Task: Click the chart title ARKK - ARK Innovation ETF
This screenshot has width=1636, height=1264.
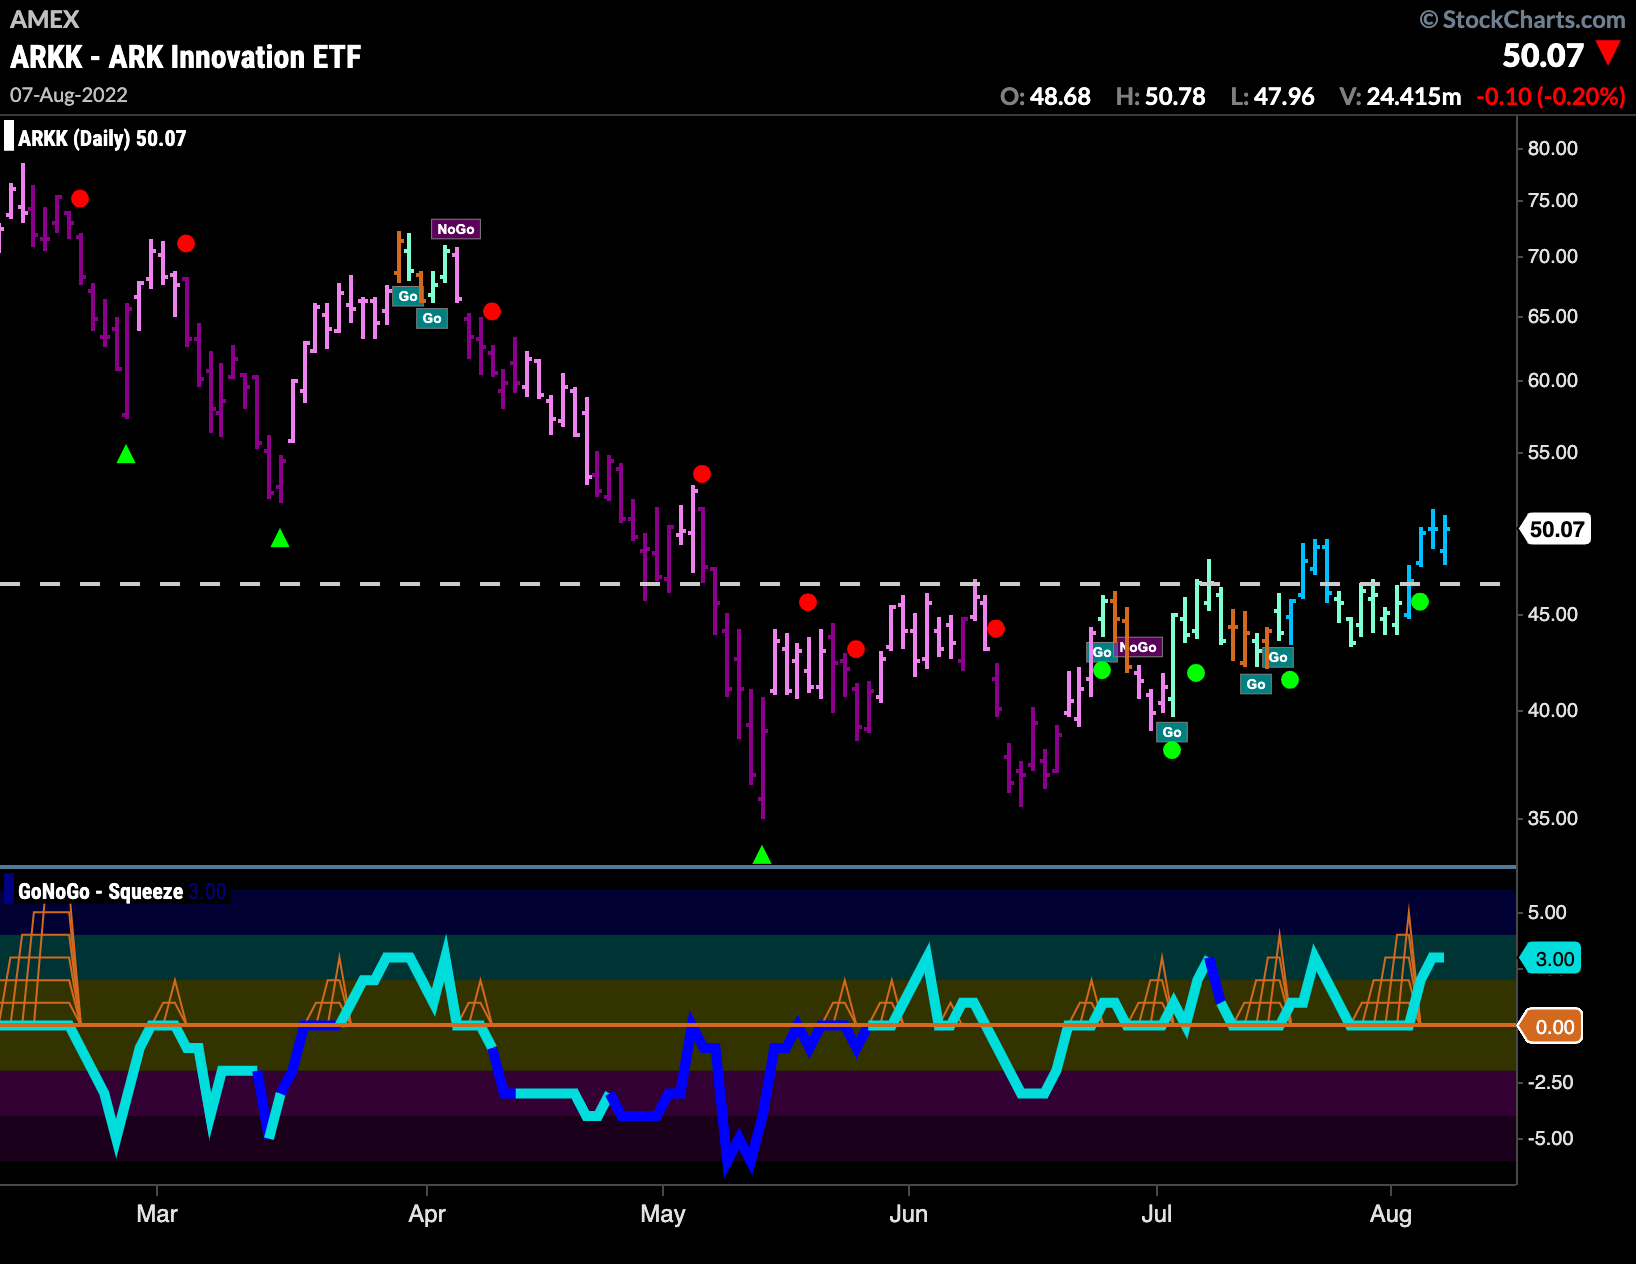Action: 185,57
